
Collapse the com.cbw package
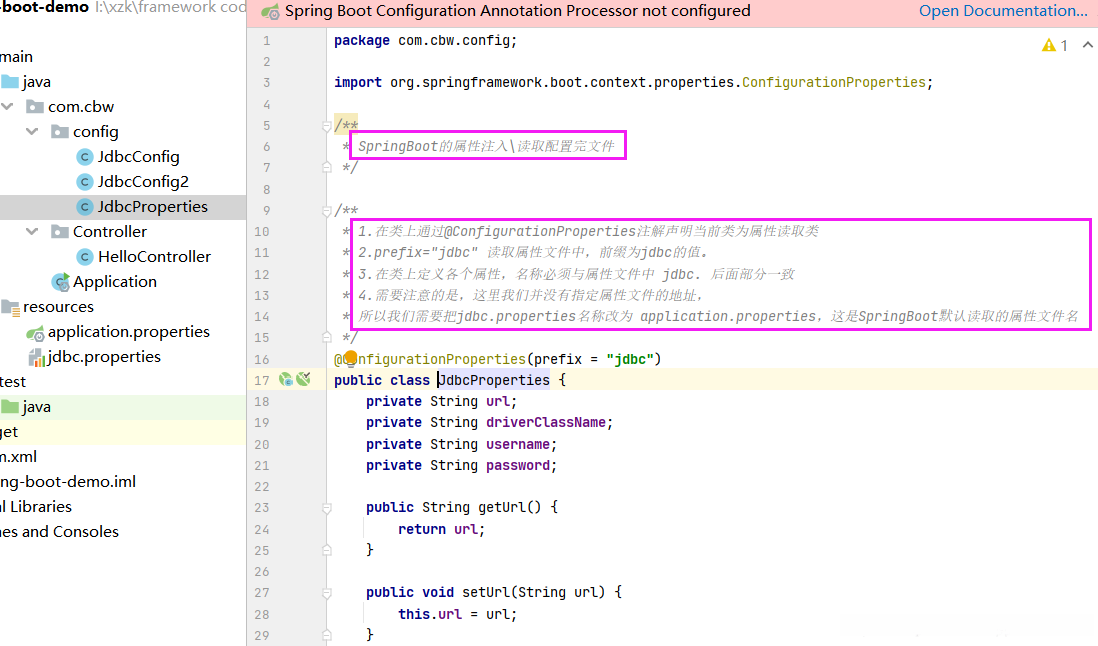coord(9,107)
